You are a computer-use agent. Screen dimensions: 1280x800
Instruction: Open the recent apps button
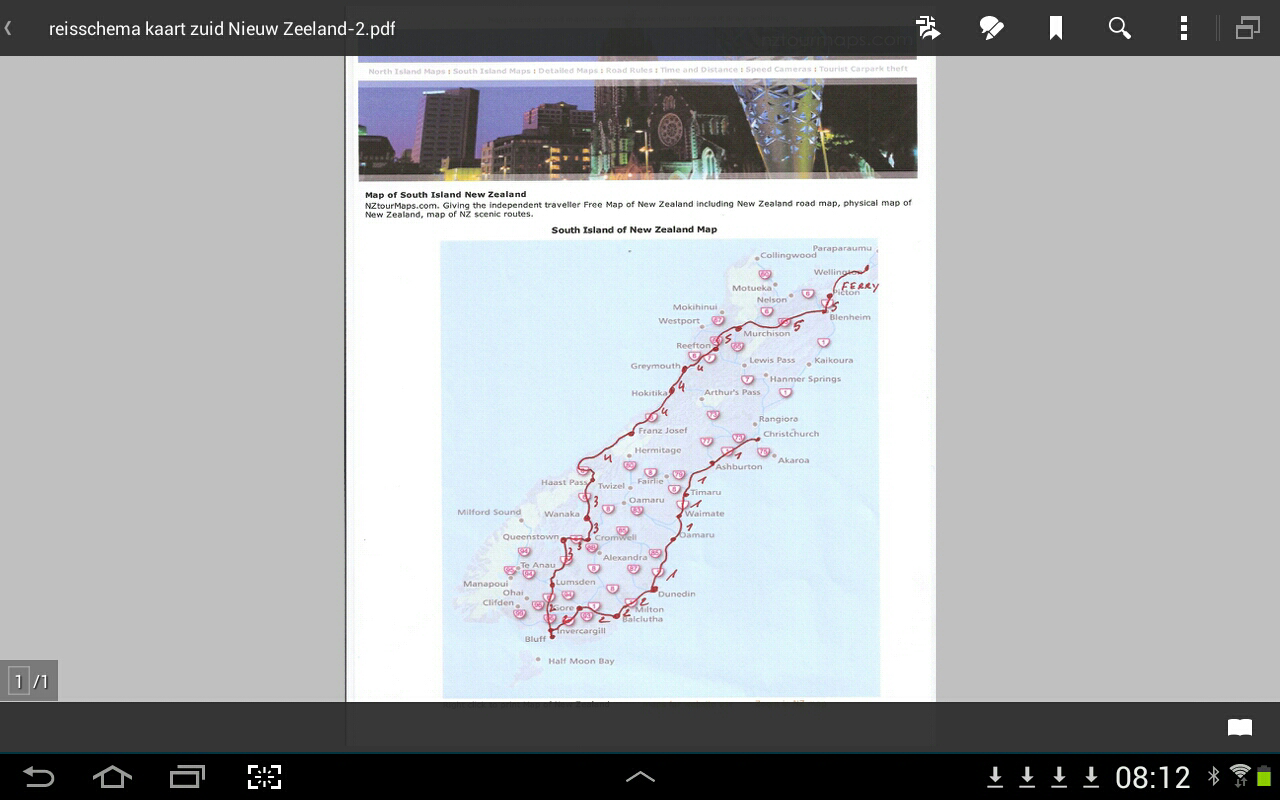point(187,777)
